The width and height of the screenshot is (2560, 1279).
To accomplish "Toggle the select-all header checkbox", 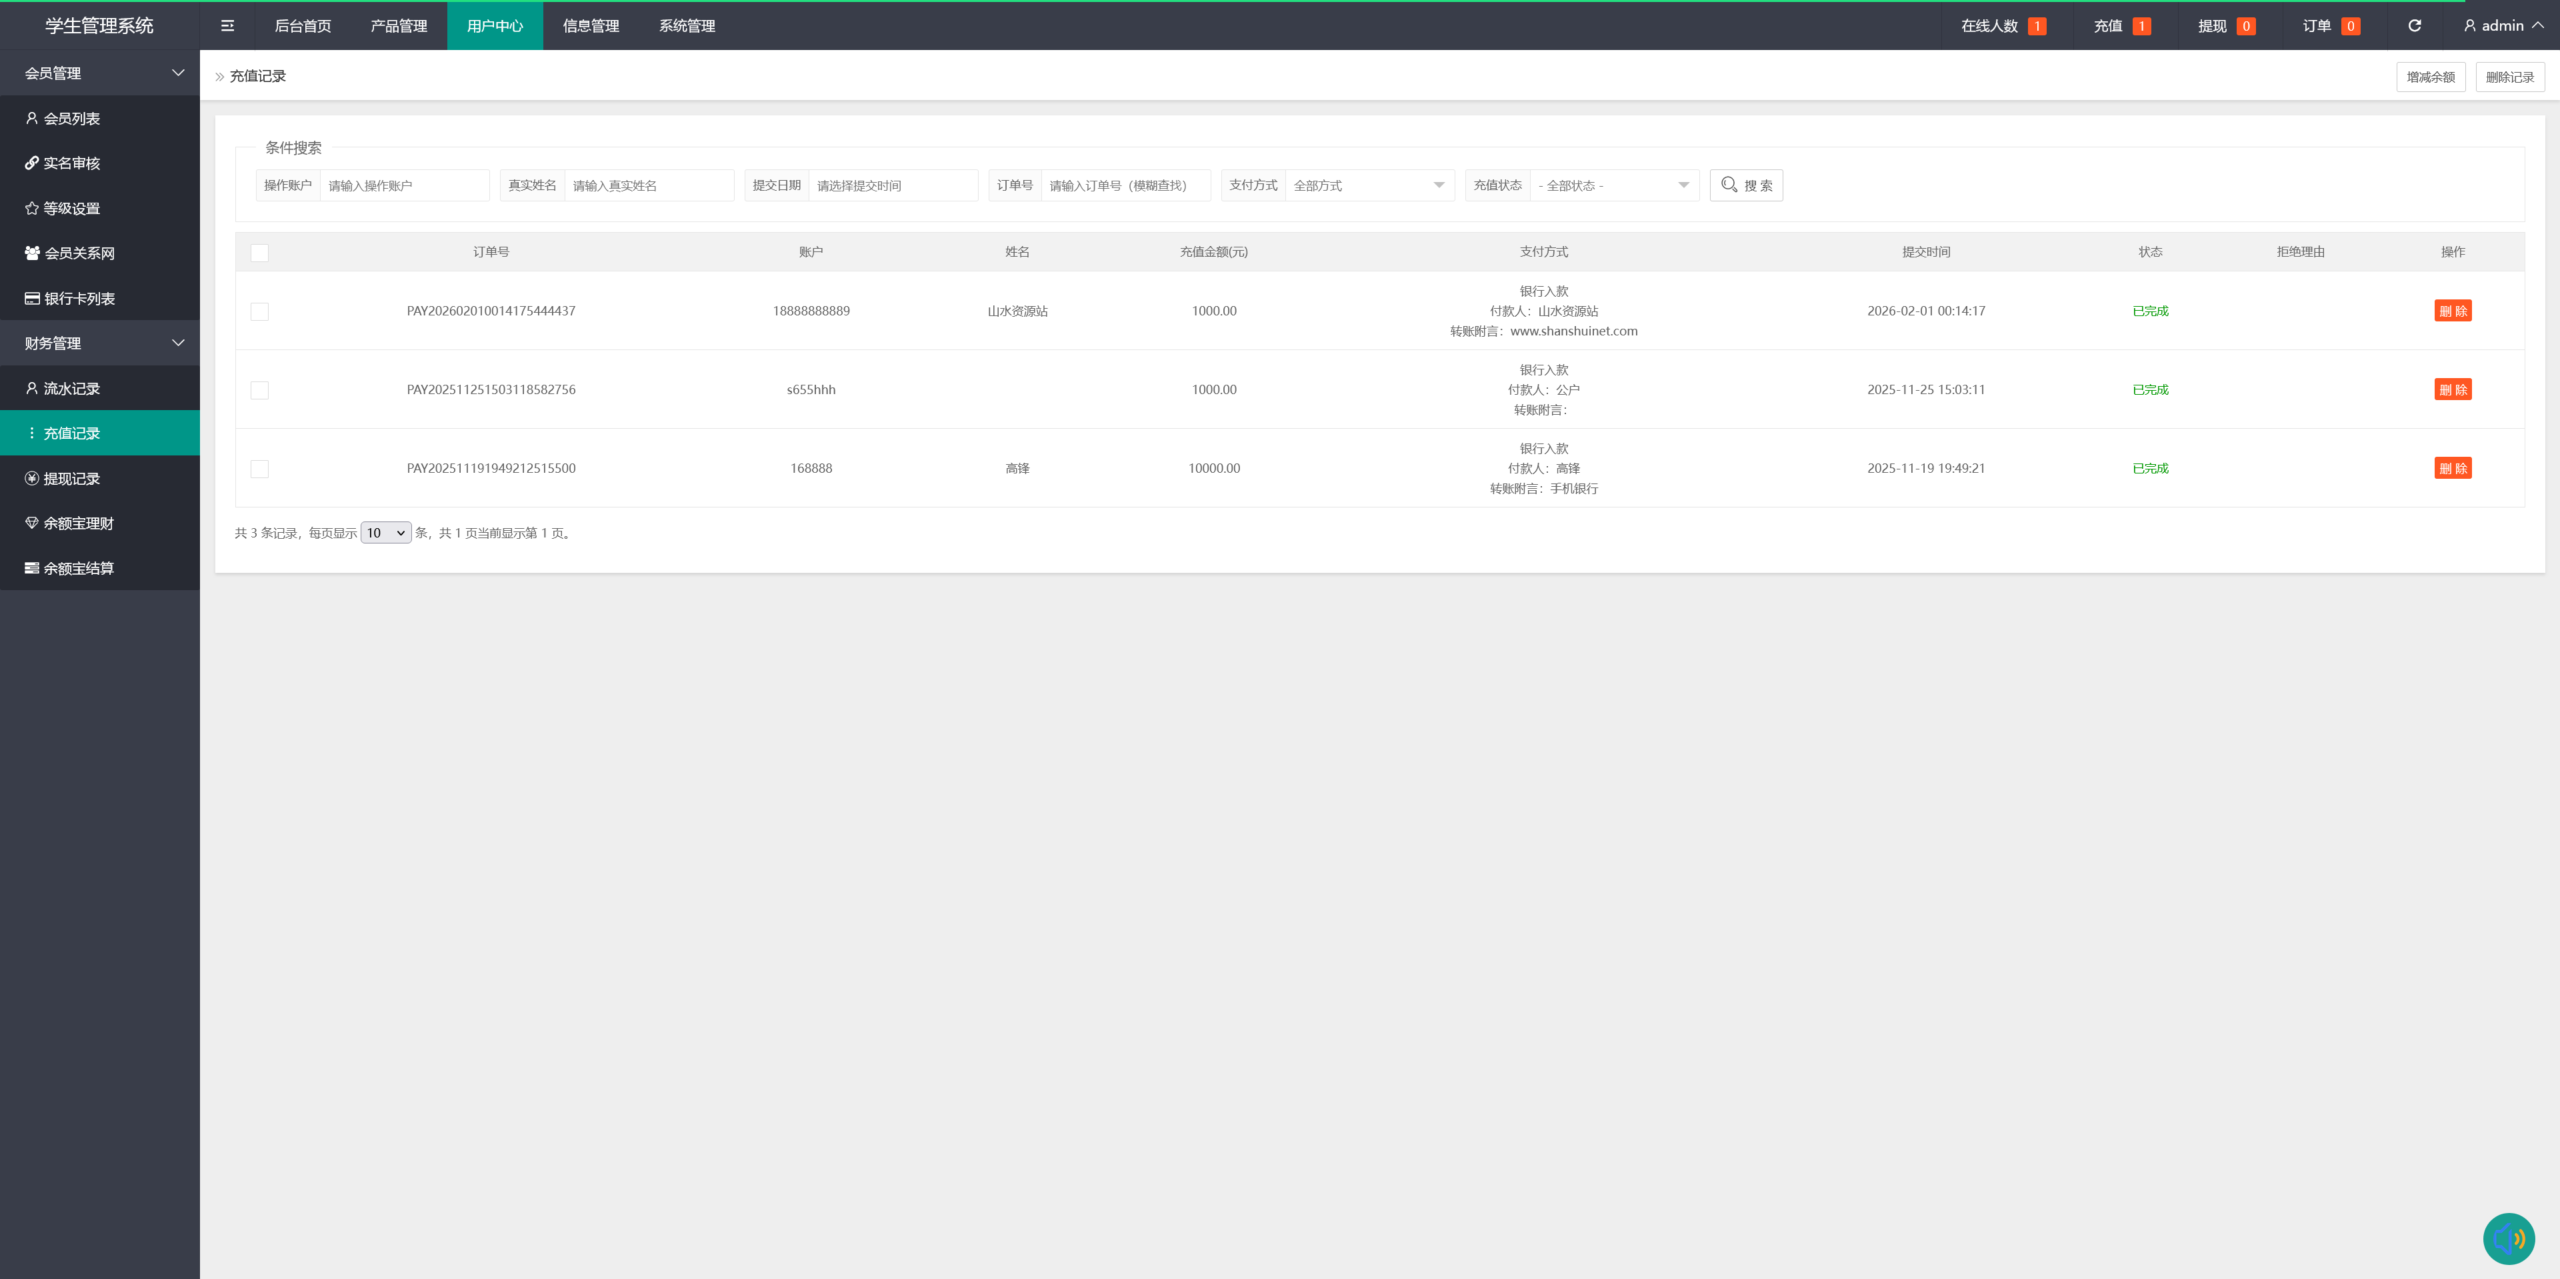I will pyautogui.click(x=260, y=253).
